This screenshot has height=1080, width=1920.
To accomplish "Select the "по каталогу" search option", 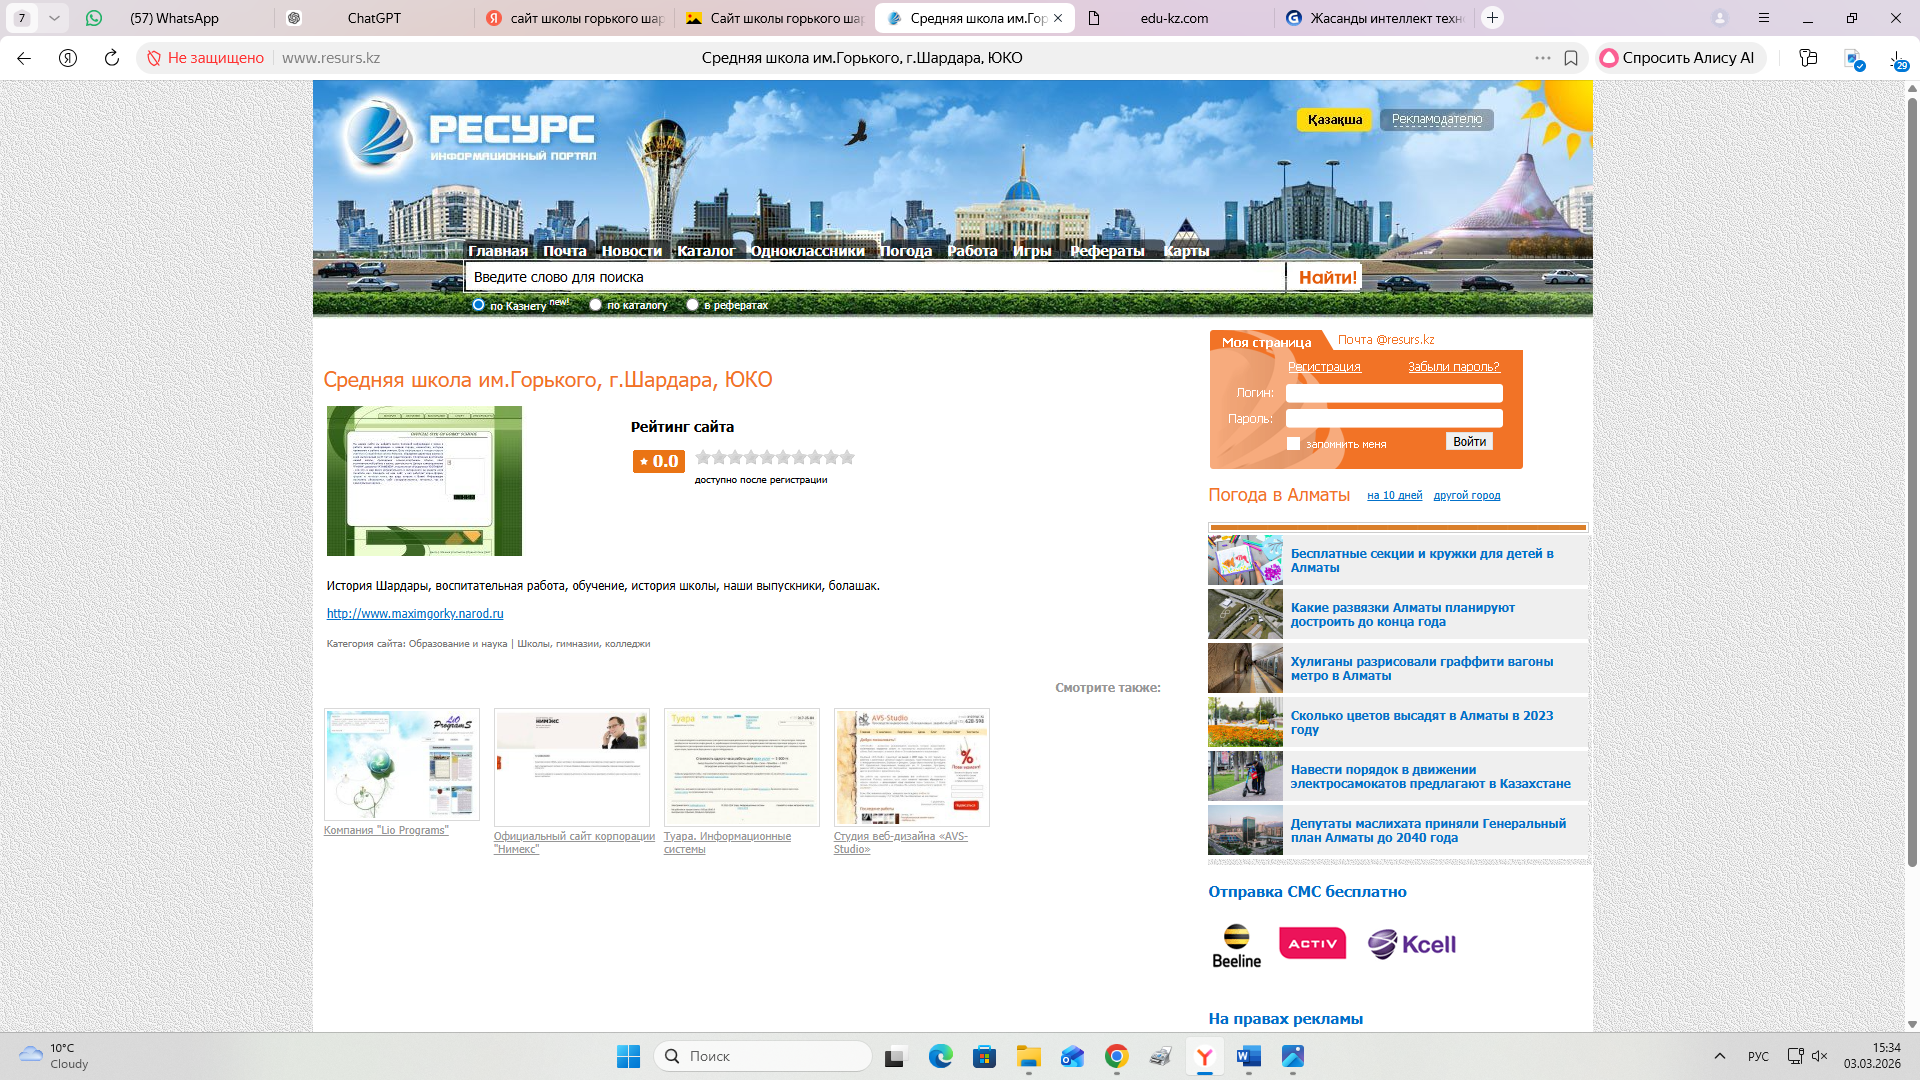I will coord(596,305).
